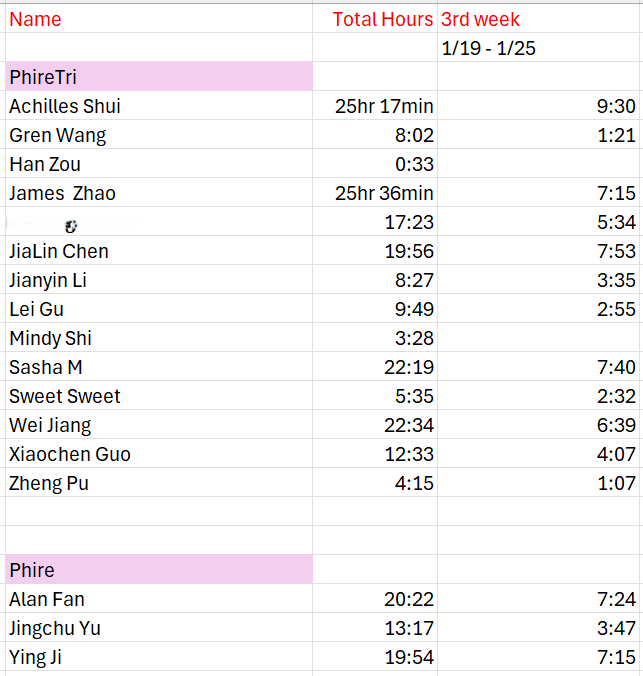
Task: Select Wei Jiang's 3rd week value 6:39
Action: 616,425
